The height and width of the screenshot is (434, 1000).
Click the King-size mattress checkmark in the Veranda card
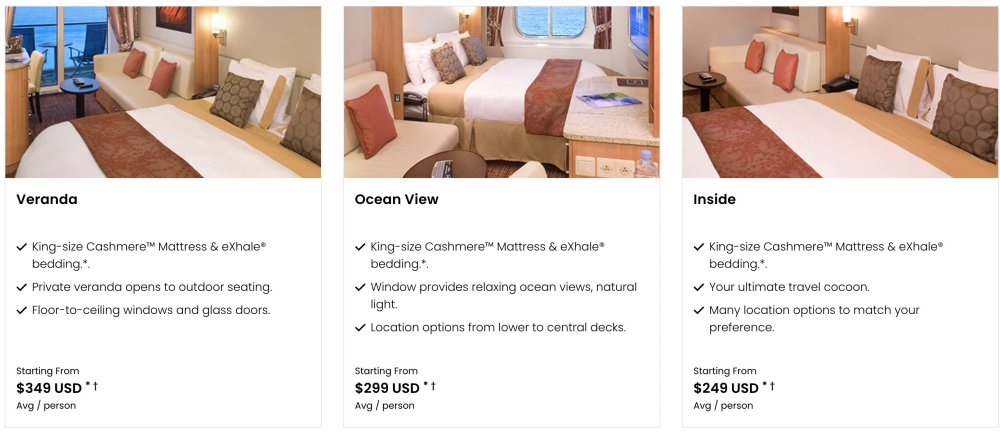point(22,246)
